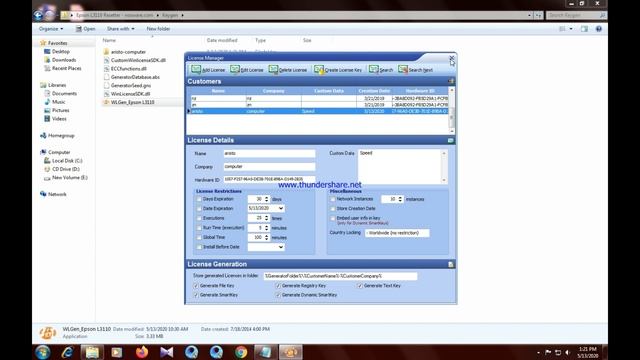Select Desktop in Explorer Favorites
640x360 pixels.
pos(57,51)
